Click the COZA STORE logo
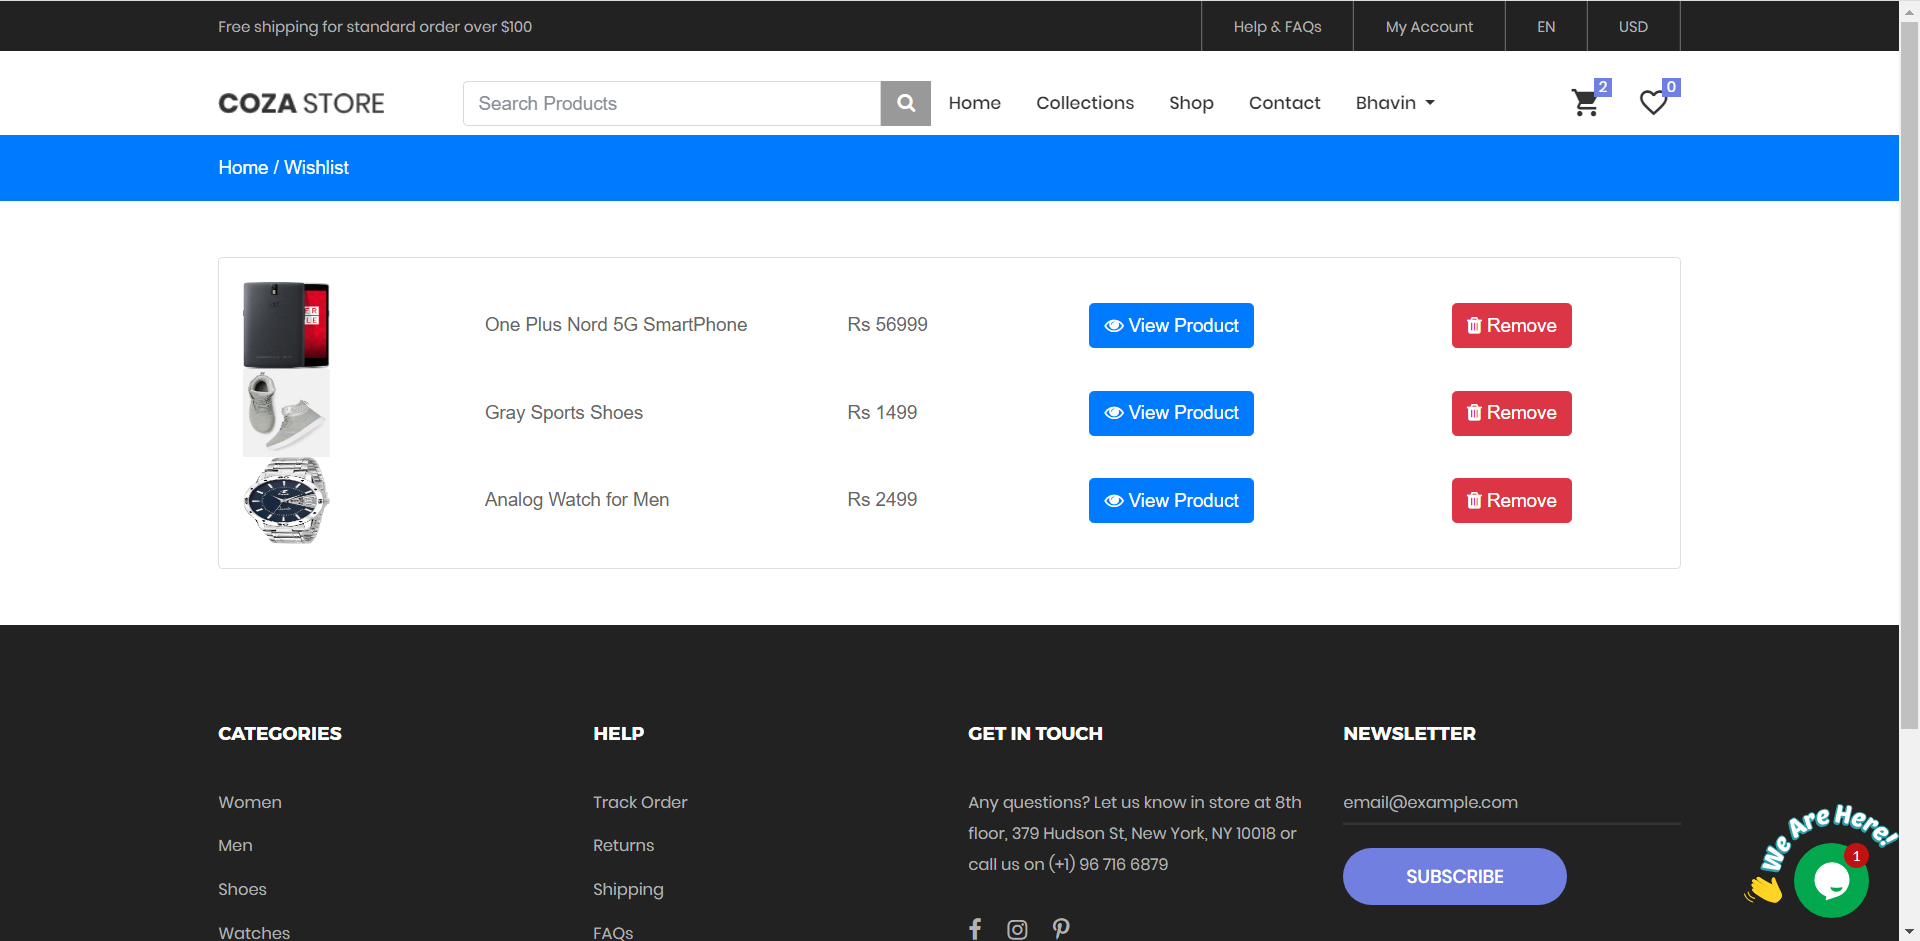The width and height of the screenshot is (1920, 941). (300, 103)
